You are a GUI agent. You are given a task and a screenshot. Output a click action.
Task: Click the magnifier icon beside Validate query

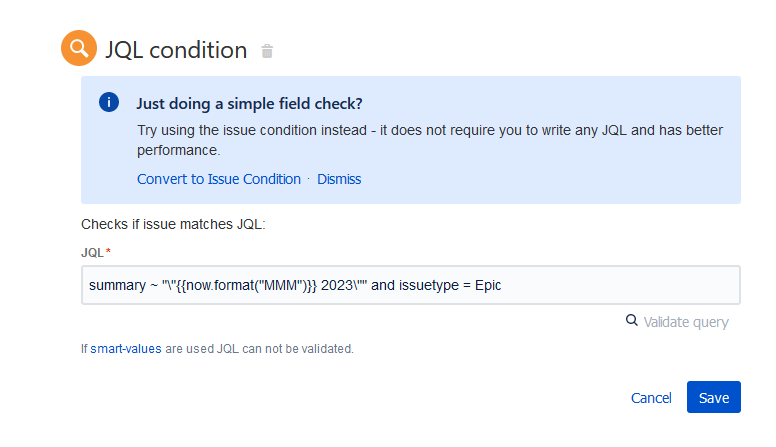click(x=631, y=321)
